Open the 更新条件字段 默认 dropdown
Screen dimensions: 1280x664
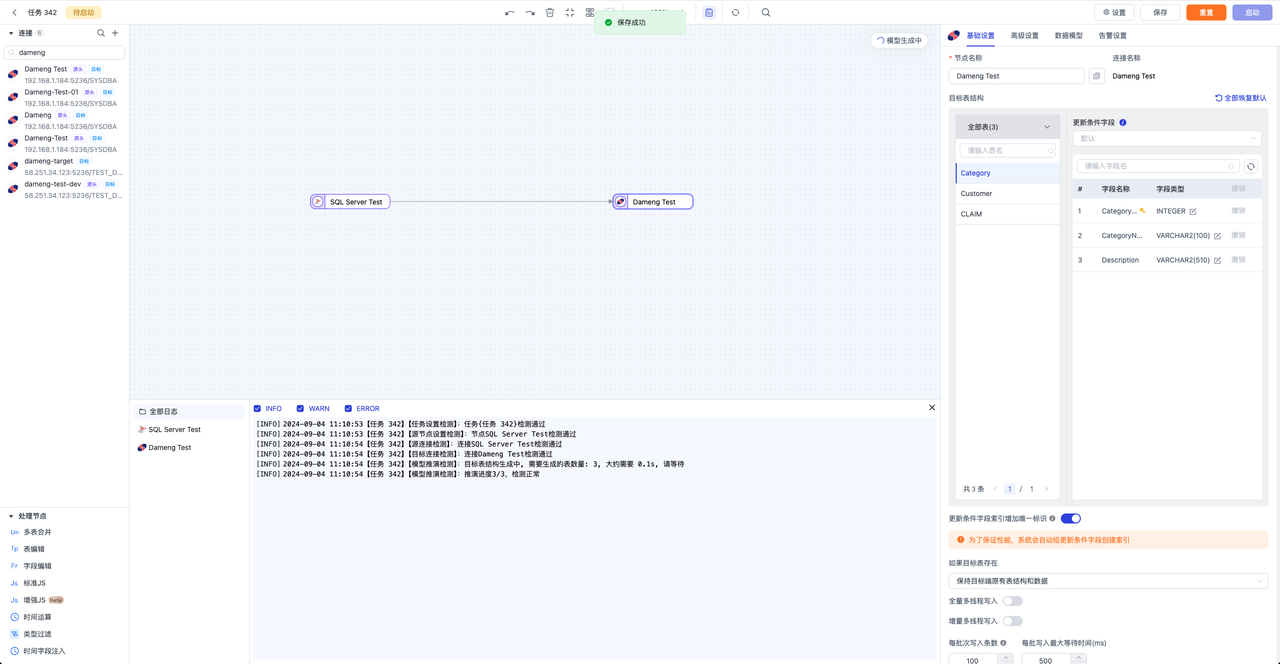pyautogui.click(x=1166, y=139)
